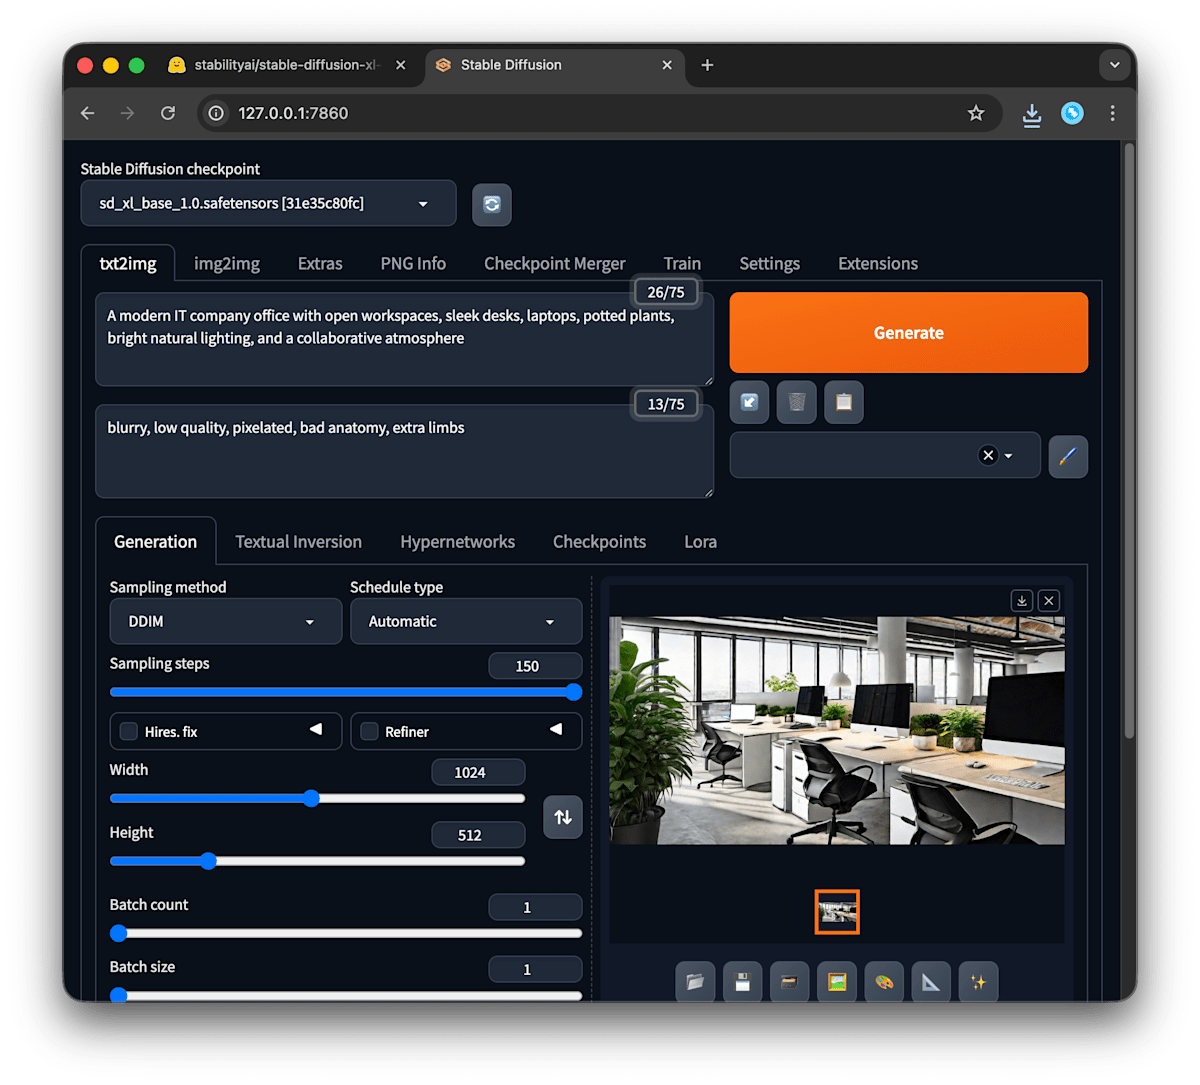
Task: Click the Sampling steps slider handle
Action: click(573, 692)
